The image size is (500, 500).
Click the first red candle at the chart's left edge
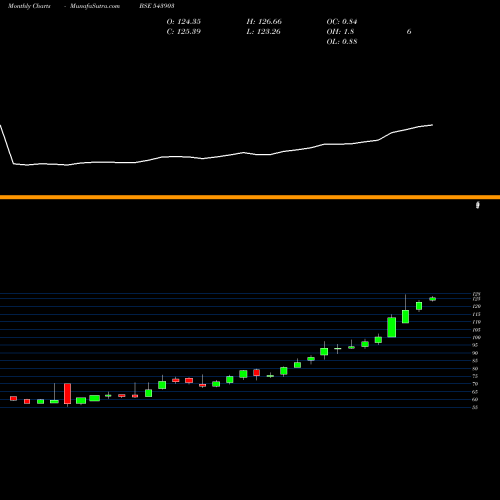pos(13,398)
